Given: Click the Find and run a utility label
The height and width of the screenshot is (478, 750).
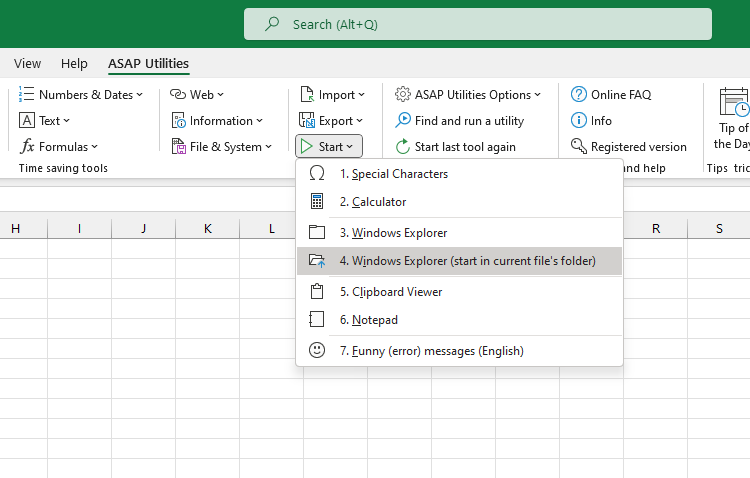Looking at the screenshot, I should tap(469, 121).
